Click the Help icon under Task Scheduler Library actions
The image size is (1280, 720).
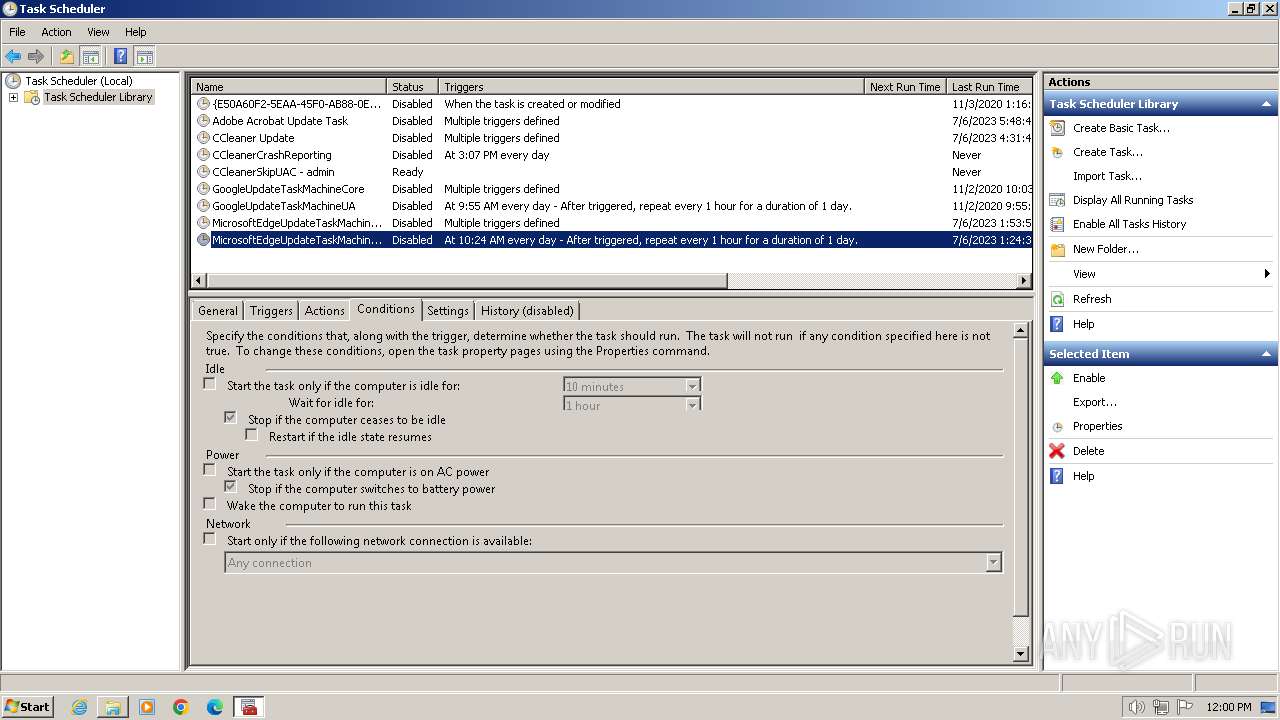(1057, 324)
